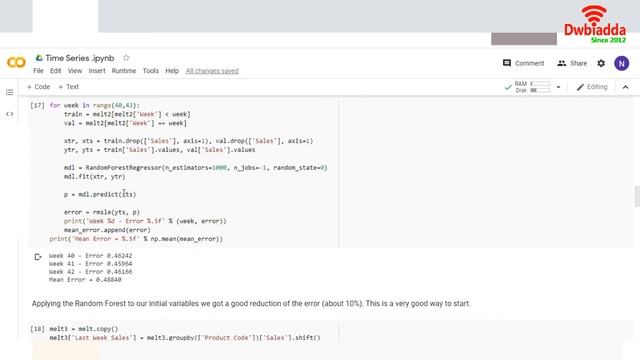Open the N user account avatar
This screenshot has width=640, height=360.
tap(621, 63)
